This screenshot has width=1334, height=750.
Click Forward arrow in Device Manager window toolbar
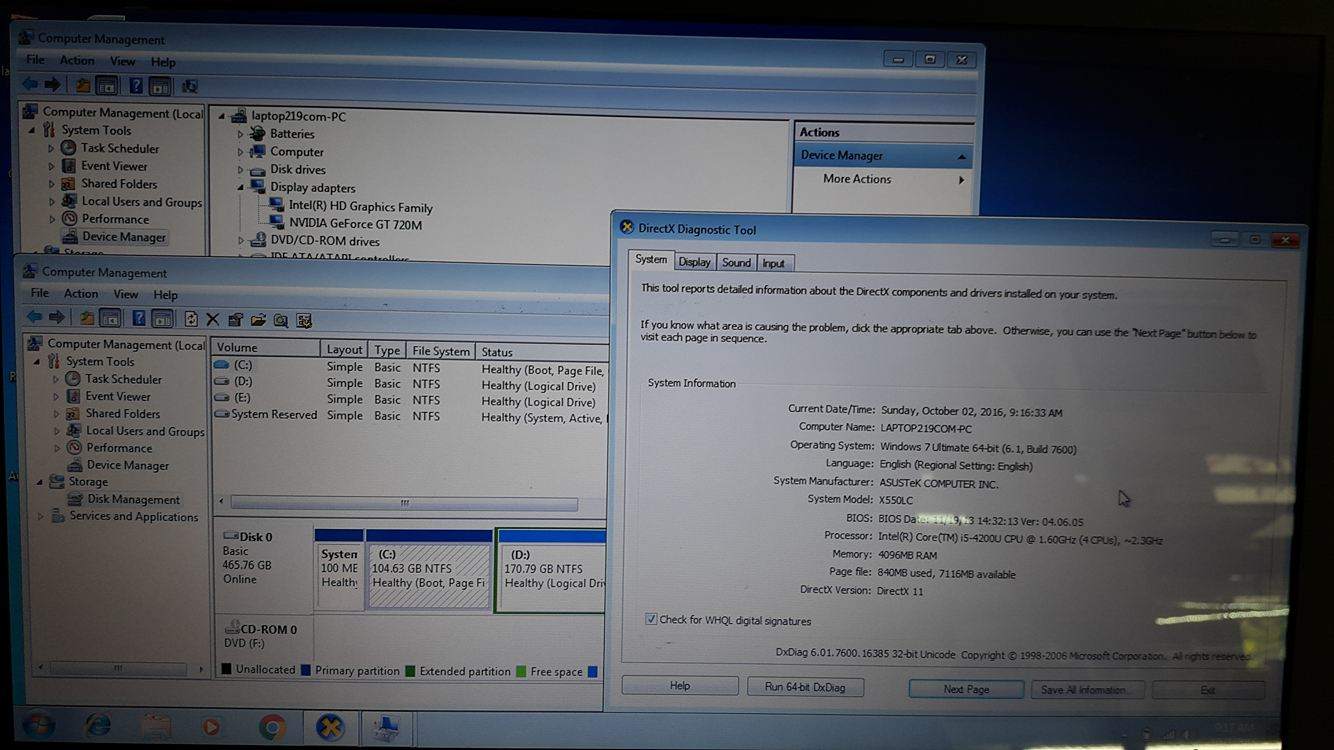(52, 85)
